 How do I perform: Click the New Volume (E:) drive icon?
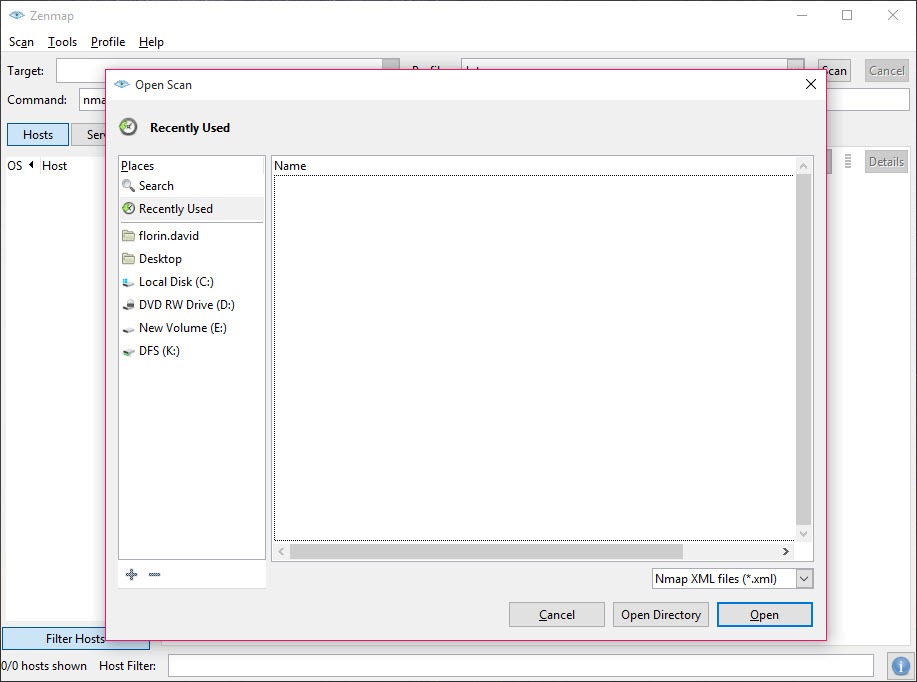(x=128, y=328)
